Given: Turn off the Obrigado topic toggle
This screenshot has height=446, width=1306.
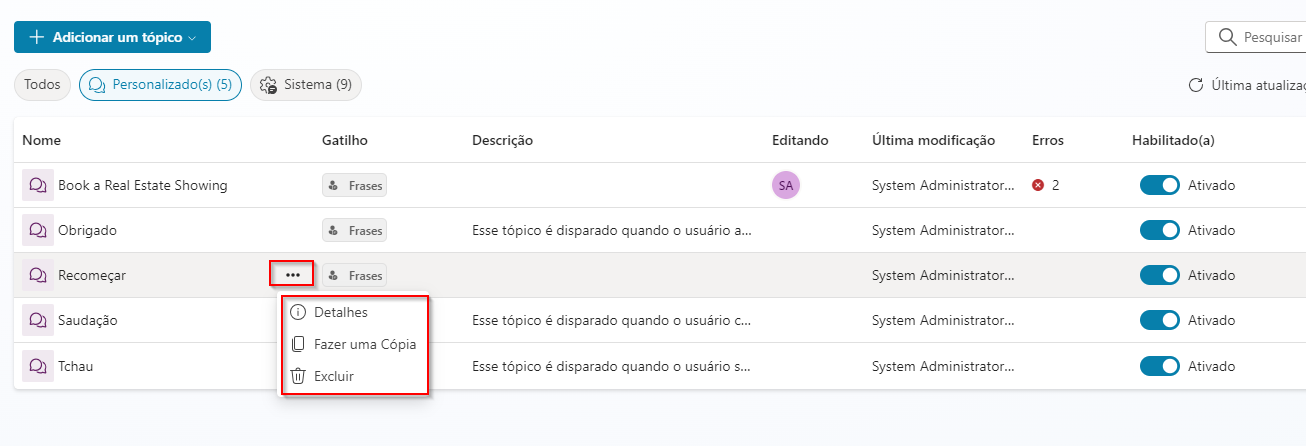Looking at the screenshot, I should pyautogui.click(x=1159, y=230).
